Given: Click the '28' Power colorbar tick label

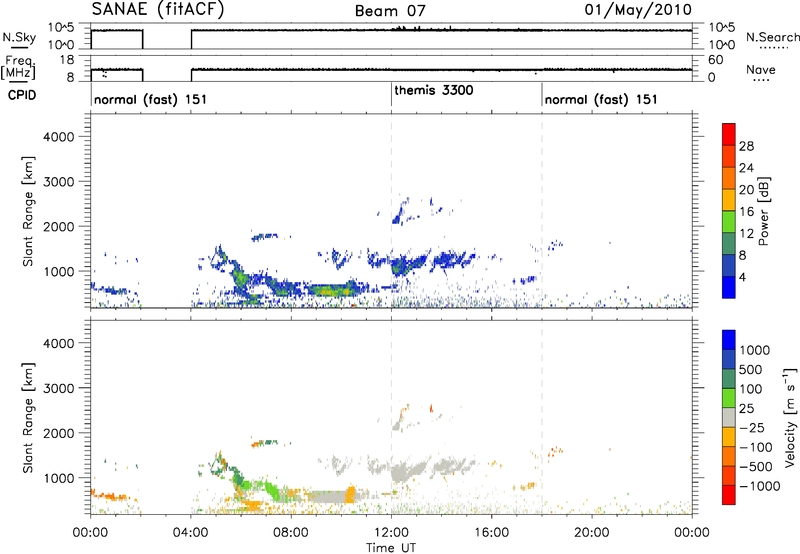Looking at the screenshot, I should 746,146.
